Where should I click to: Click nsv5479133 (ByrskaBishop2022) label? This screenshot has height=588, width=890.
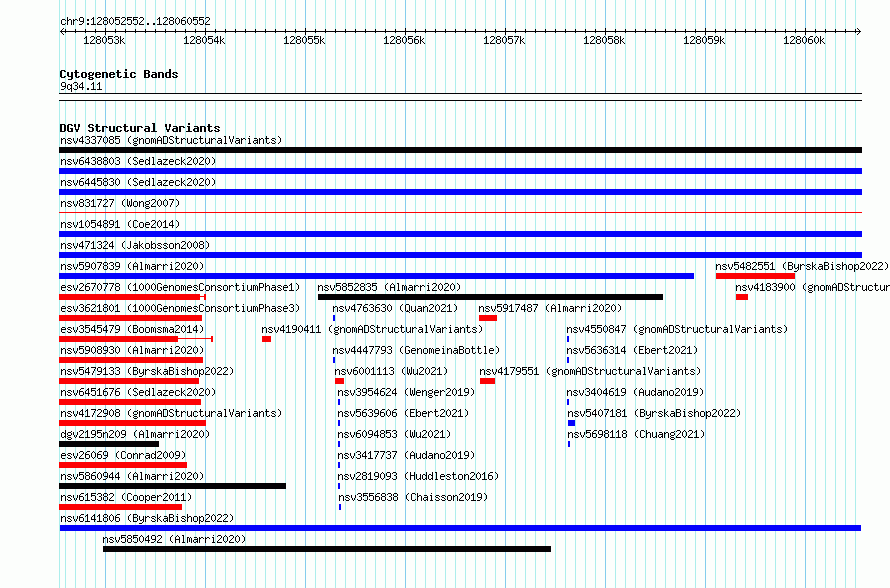pyautogui.click(x=147, y=371)
